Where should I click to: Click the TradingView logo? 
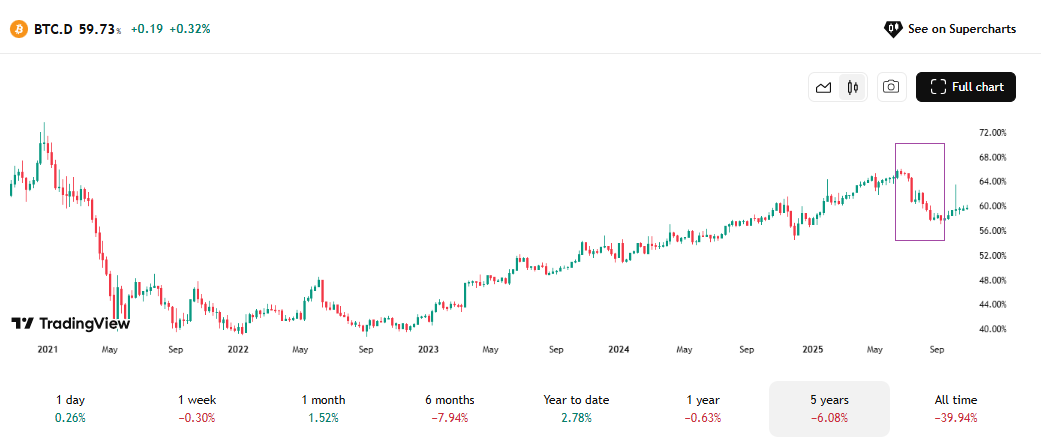[x=70, y=323]
